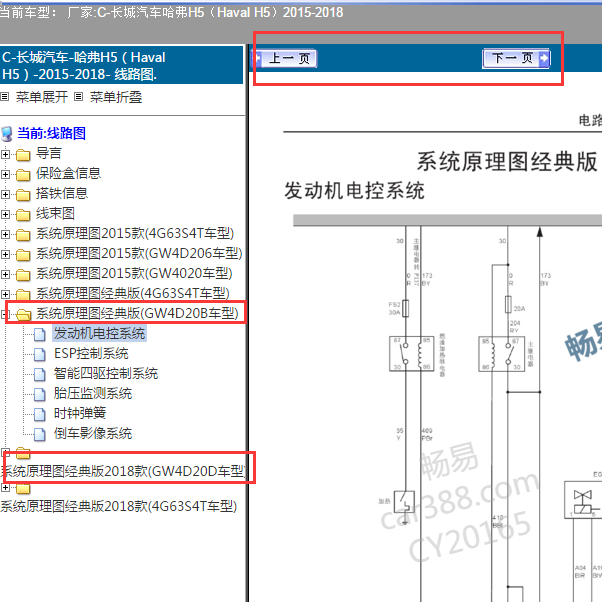The width and height of the screenshot is (602, 602).
Task: Go to previous page with 上一页 button
Action: pos(284,58)
